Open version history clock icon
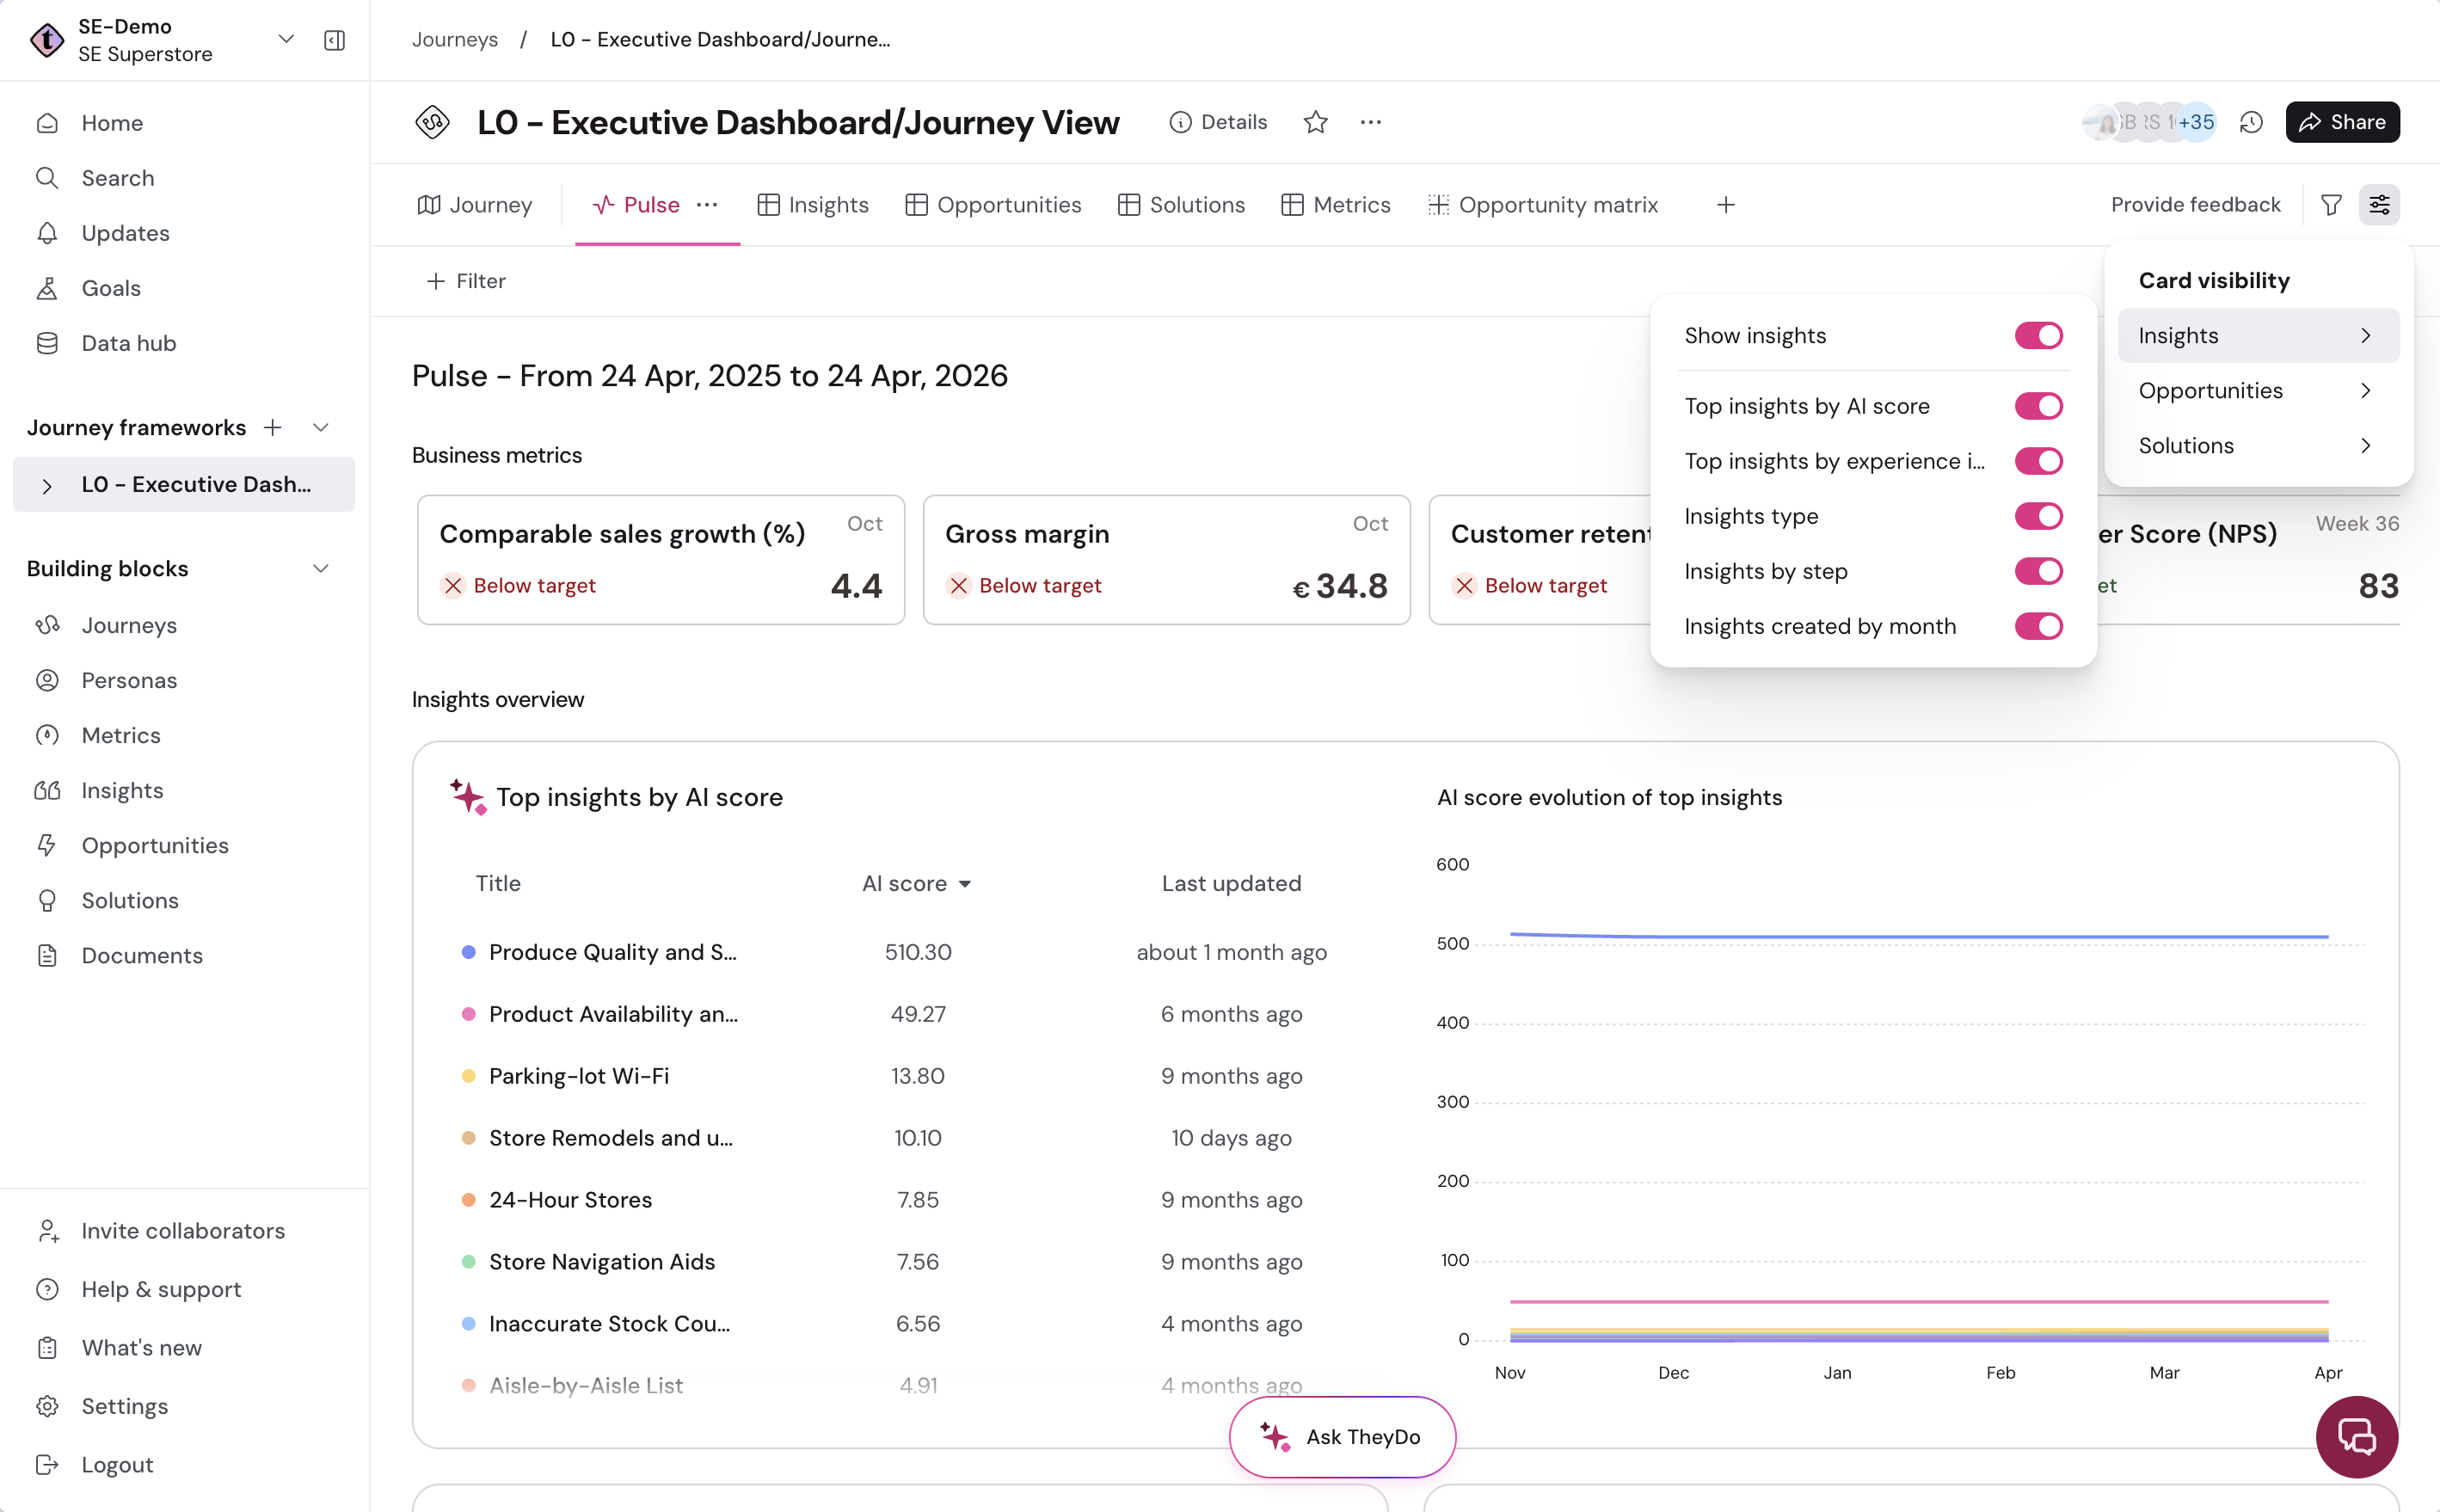2440x1512 pixels. 2251,122
